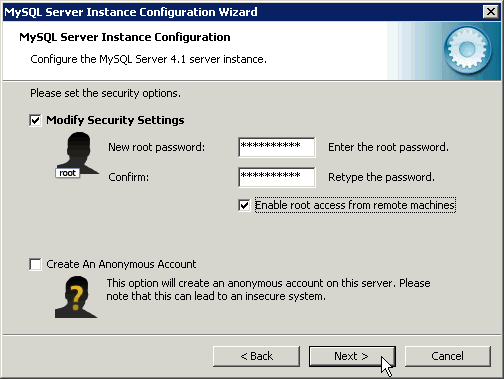The height and width of the screenshot is (379, 504).
Task: Click the MySQL Server Instance Configuration heading
Action: click(x=125, y=37)
